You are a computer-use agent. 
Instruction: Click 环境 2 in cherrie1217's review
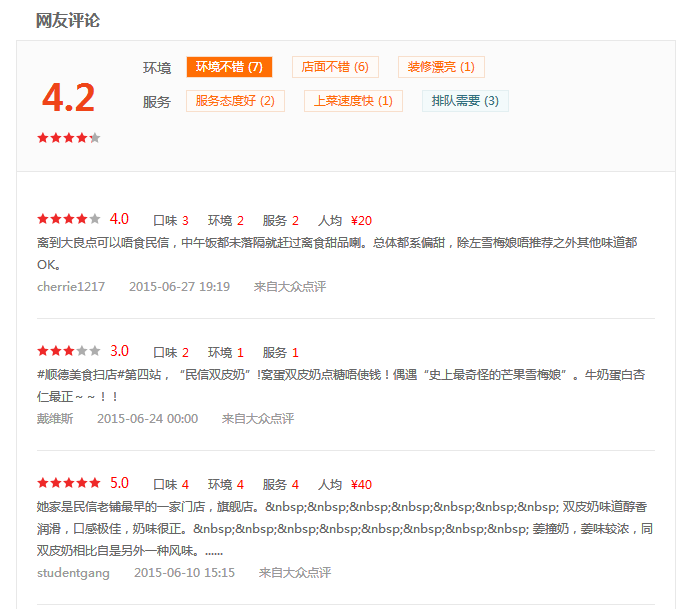226,221
